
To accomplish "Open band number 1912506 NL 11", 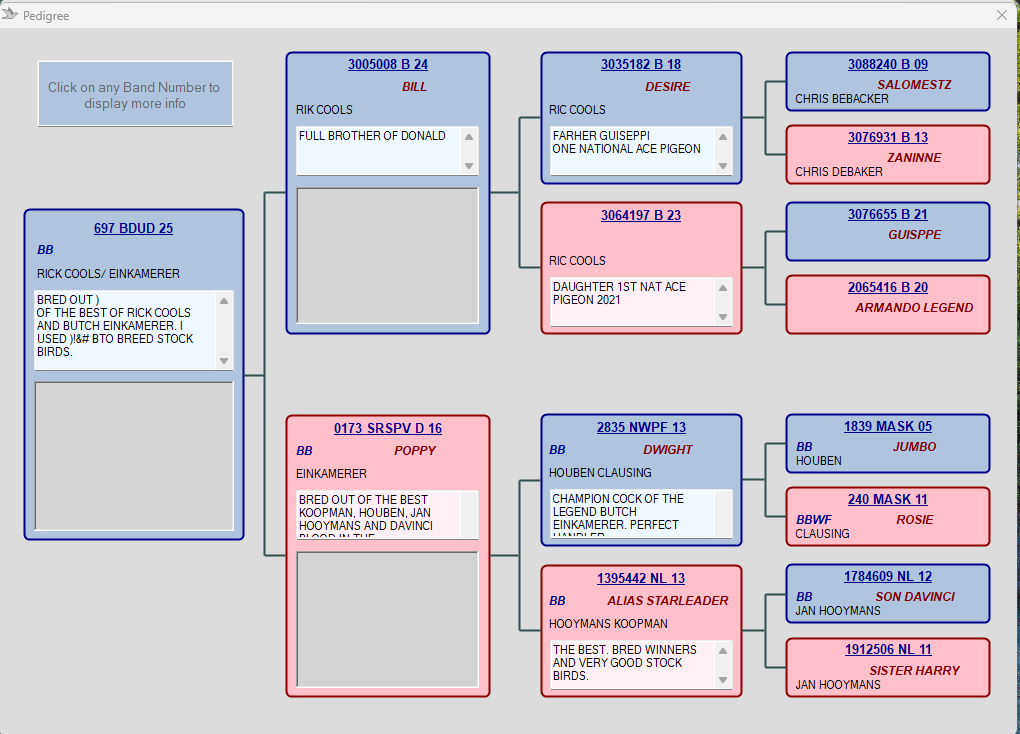I will click(888, 650).
